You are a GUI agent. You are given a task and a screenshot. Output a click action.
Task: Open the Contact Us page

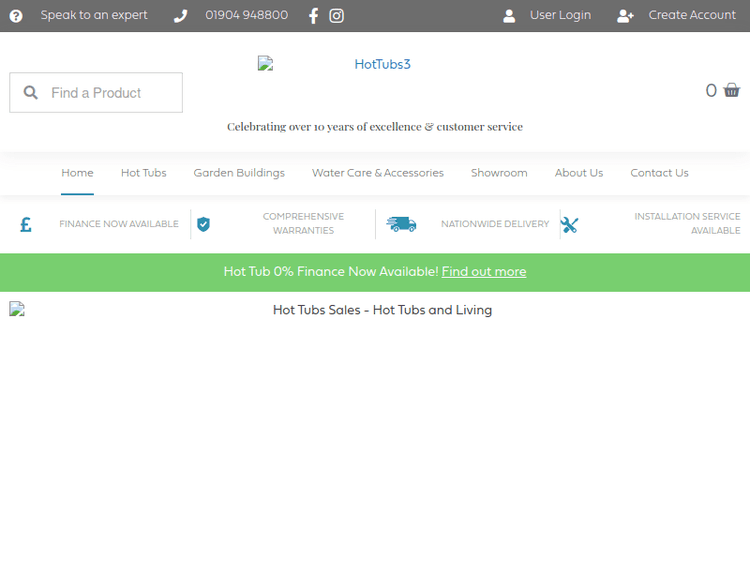coord(659,173)
